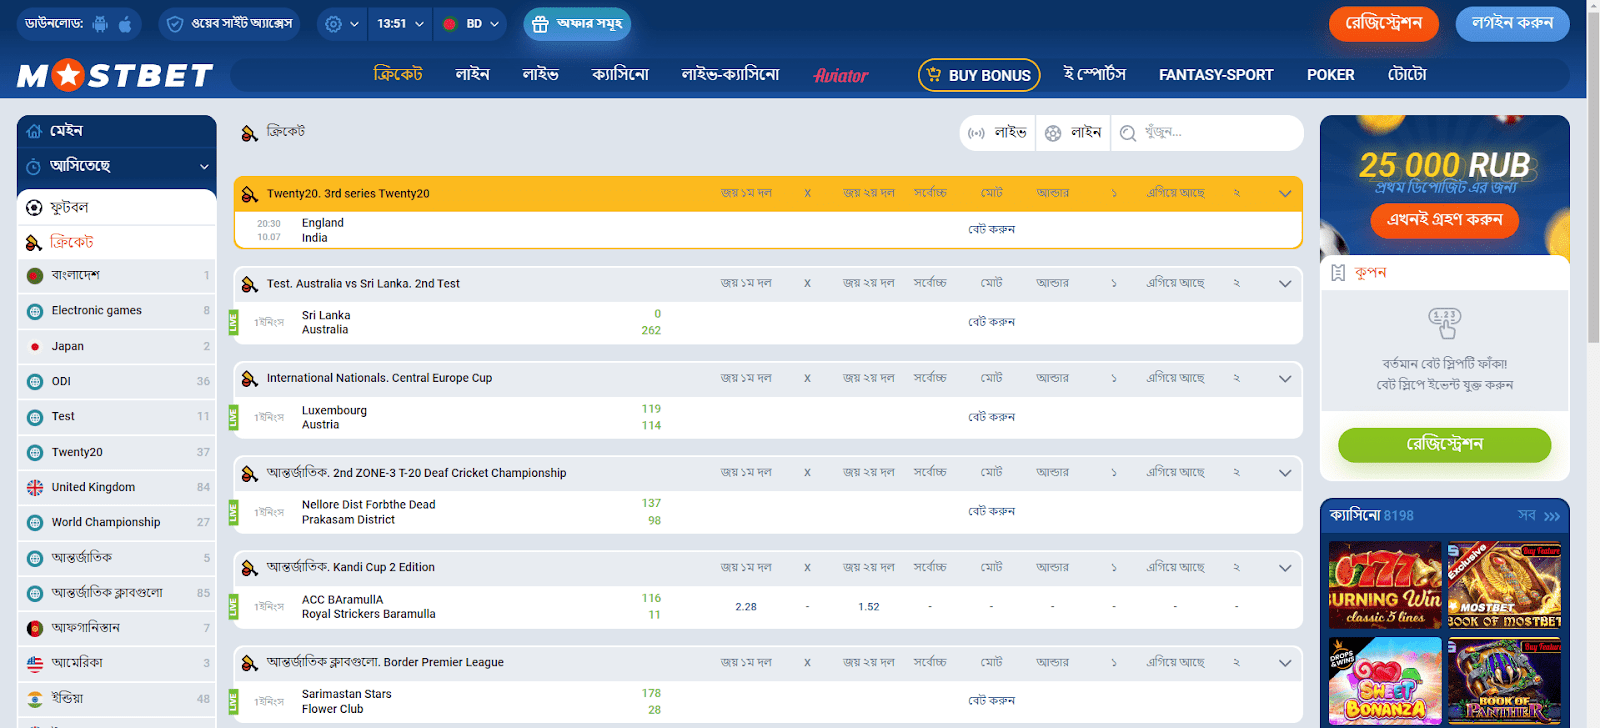Click the cricket icon beside Kandi Cup 2 Edition

pyautogui.click(x=250, y=568)
